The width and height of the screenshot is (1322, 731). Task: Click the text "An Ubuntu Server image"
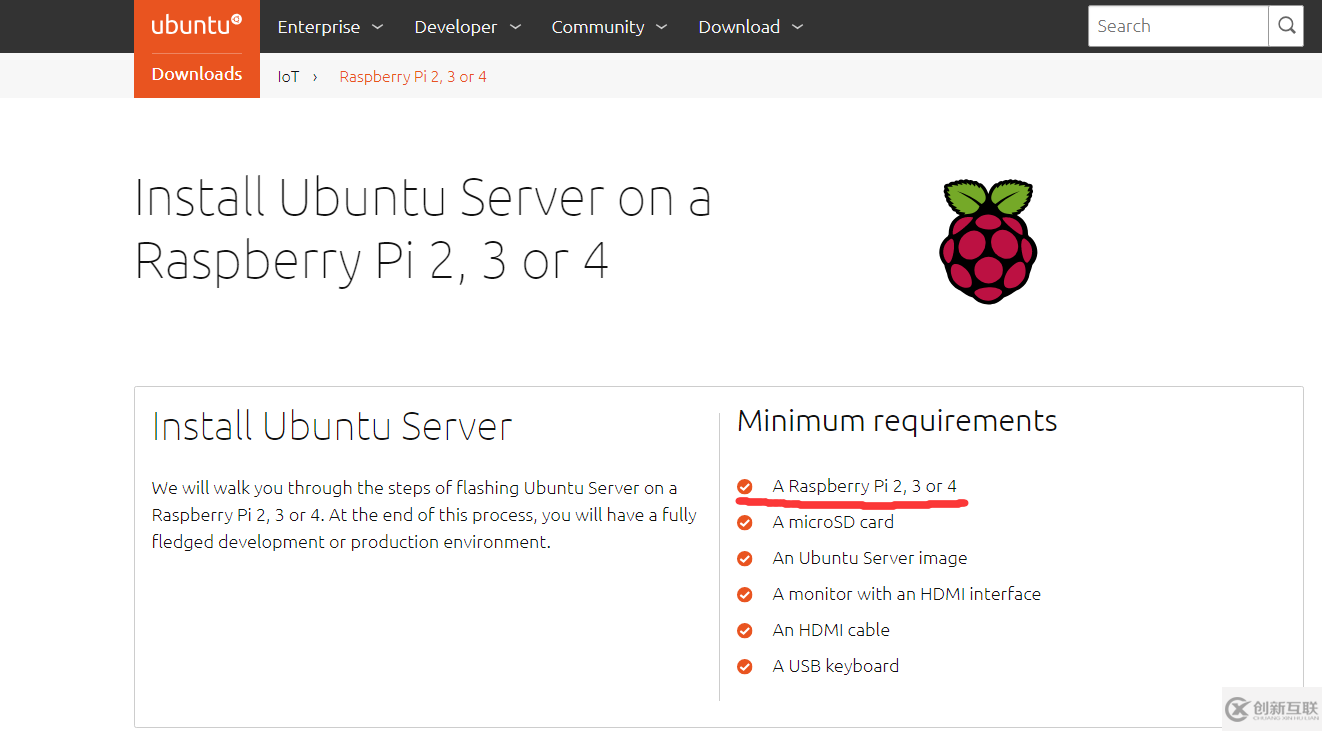pos(870,558)
